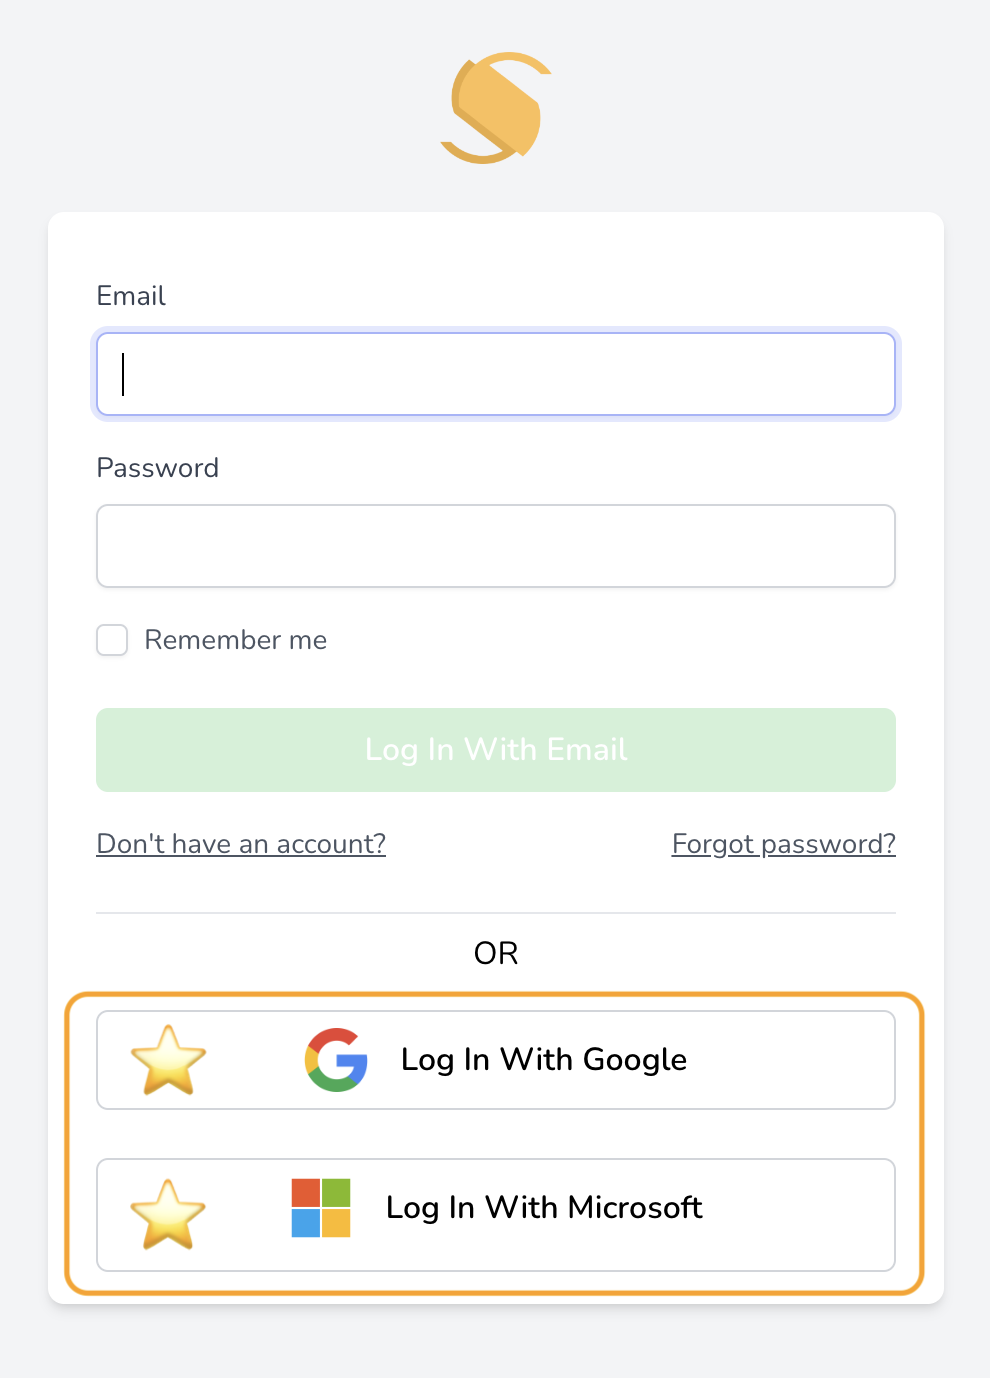Click the star icon in Microsoft button
This screenshot has width=990, height=1378.
[168, 1214]
